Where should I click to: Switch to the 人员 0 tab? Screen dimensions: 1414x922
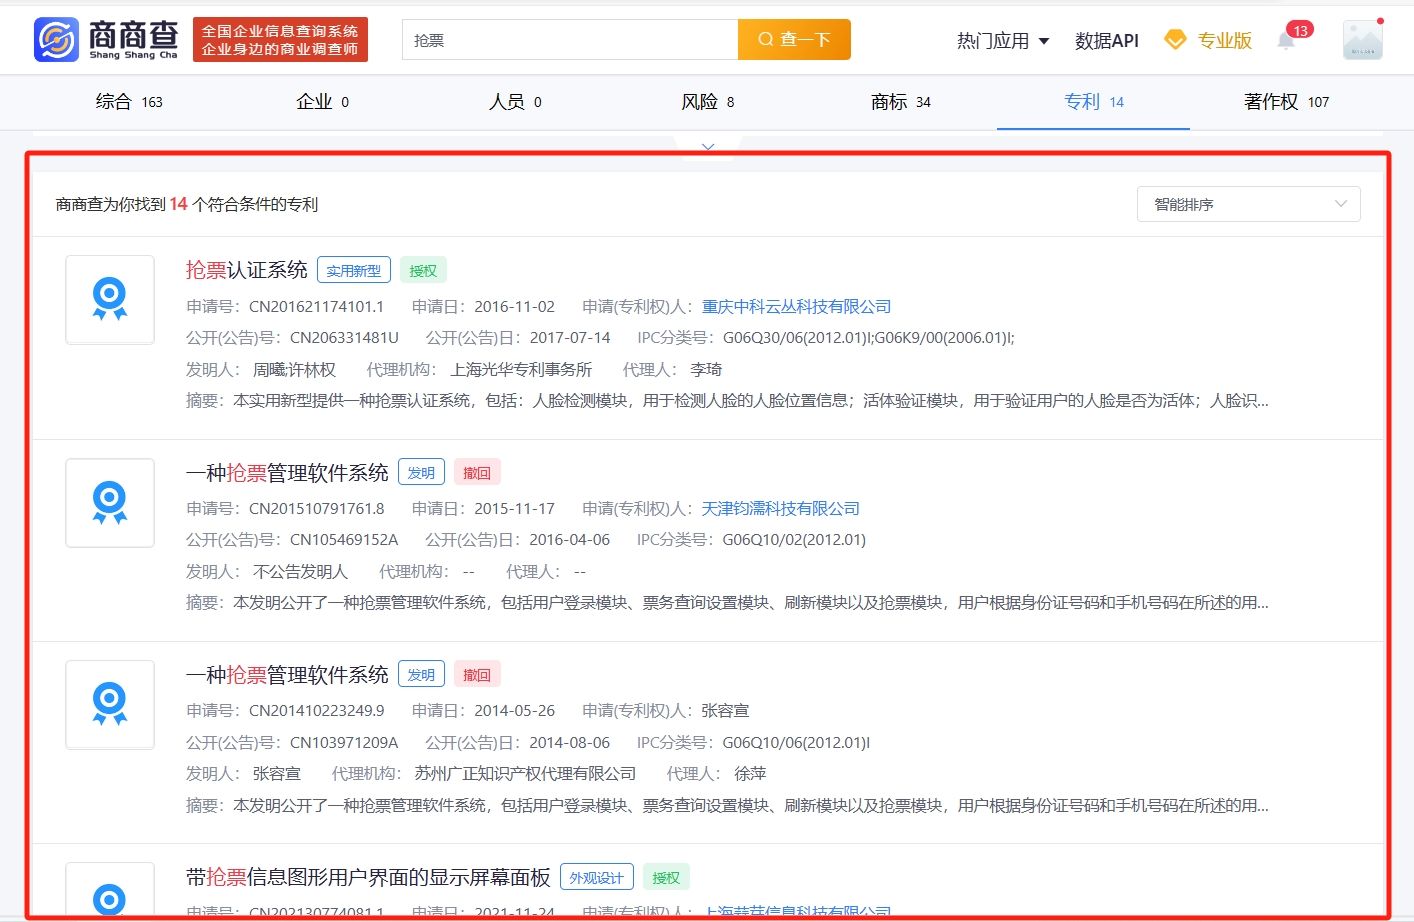coord(515,101)
